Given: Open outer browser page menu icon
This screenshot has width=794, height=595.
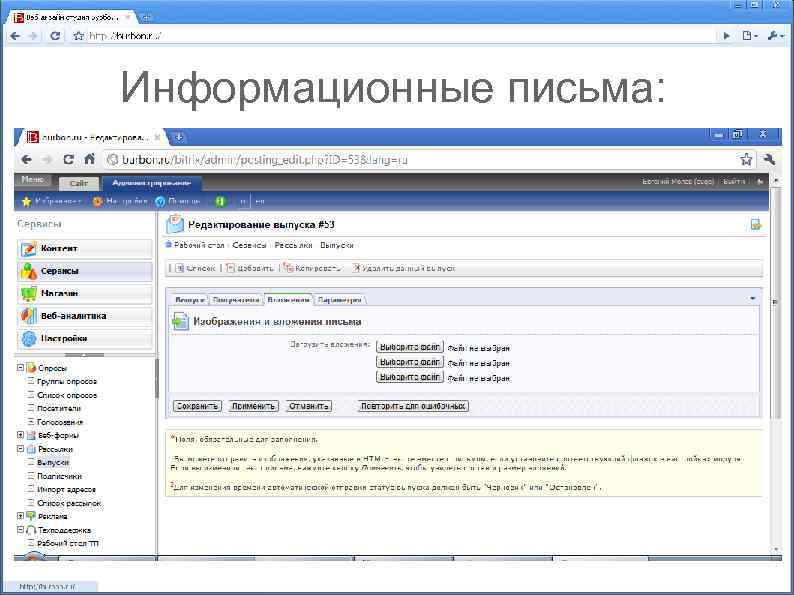Looking at the screenshot, I should click(x=749, y=35).
